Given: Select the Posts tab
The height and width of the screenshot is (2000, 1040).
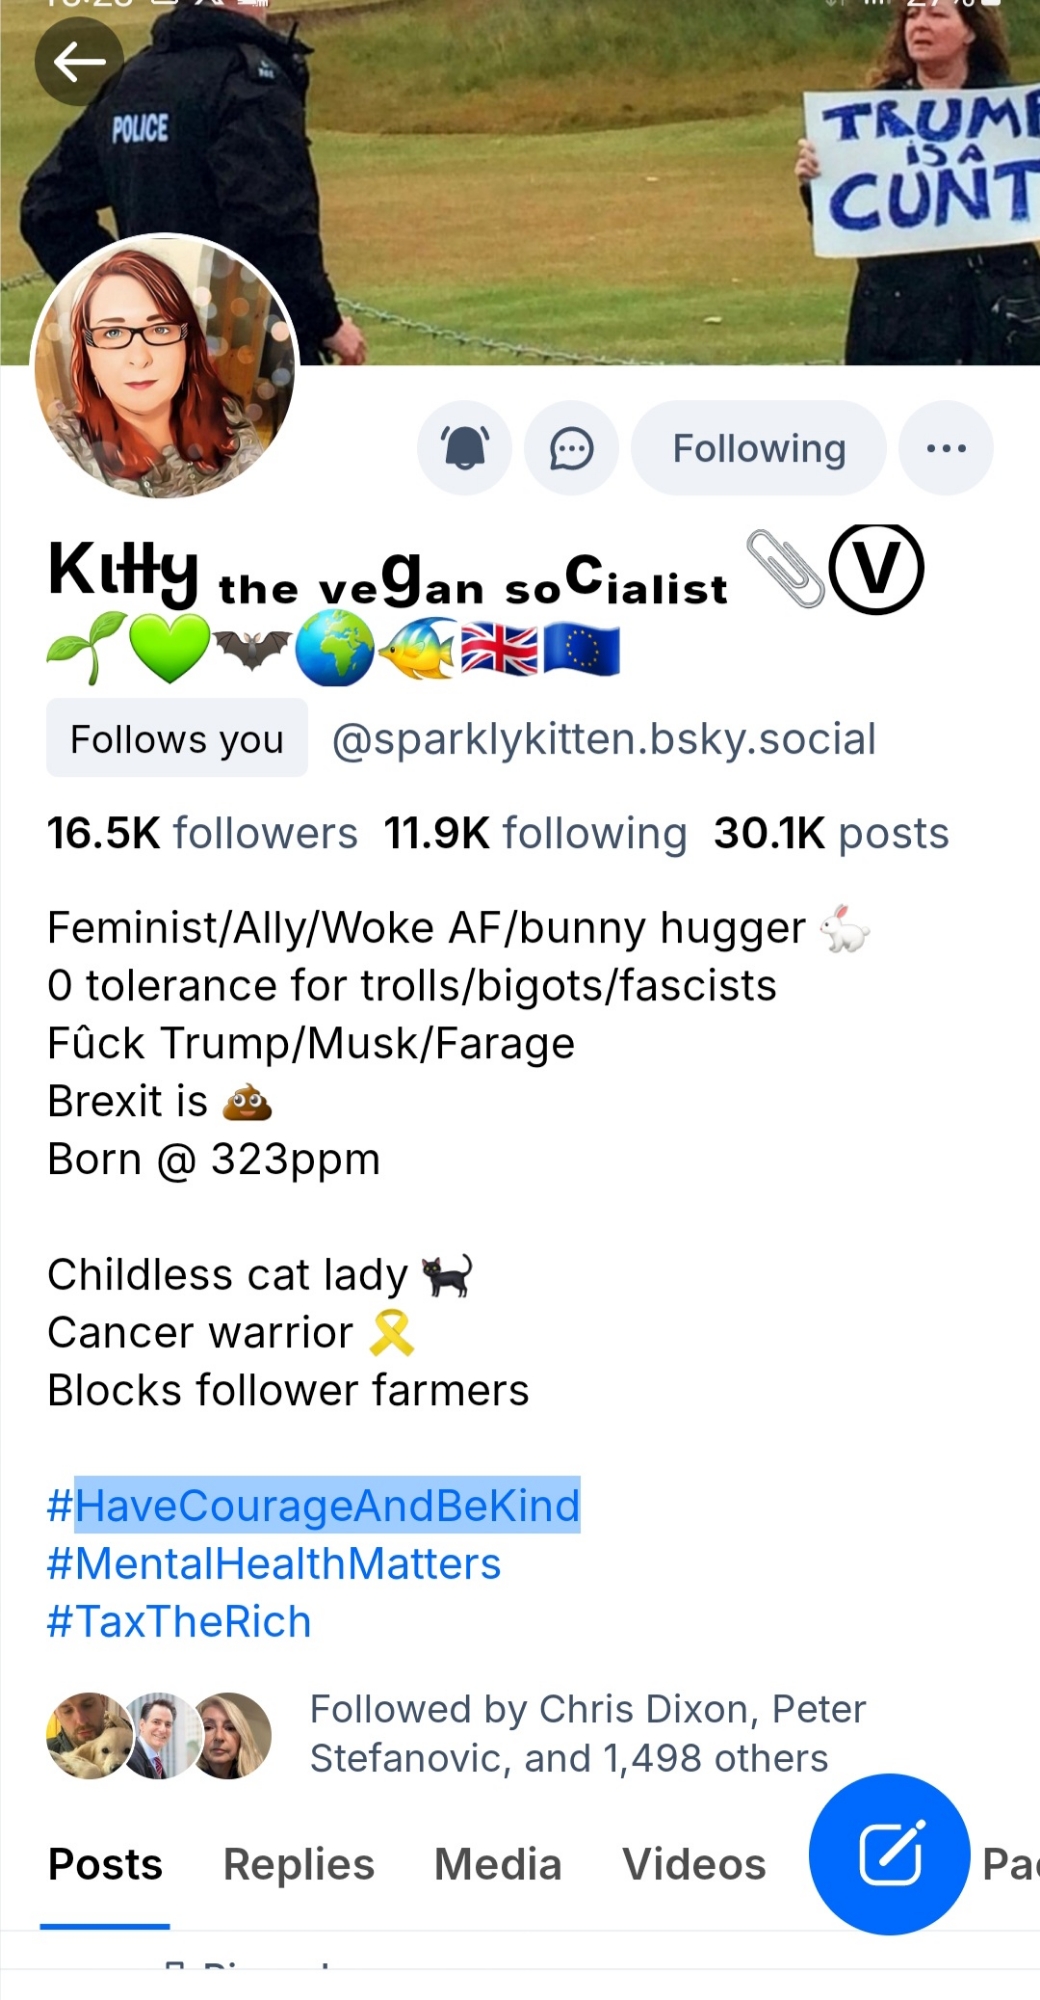Looking at the screenshot, I should point(105,1865).
